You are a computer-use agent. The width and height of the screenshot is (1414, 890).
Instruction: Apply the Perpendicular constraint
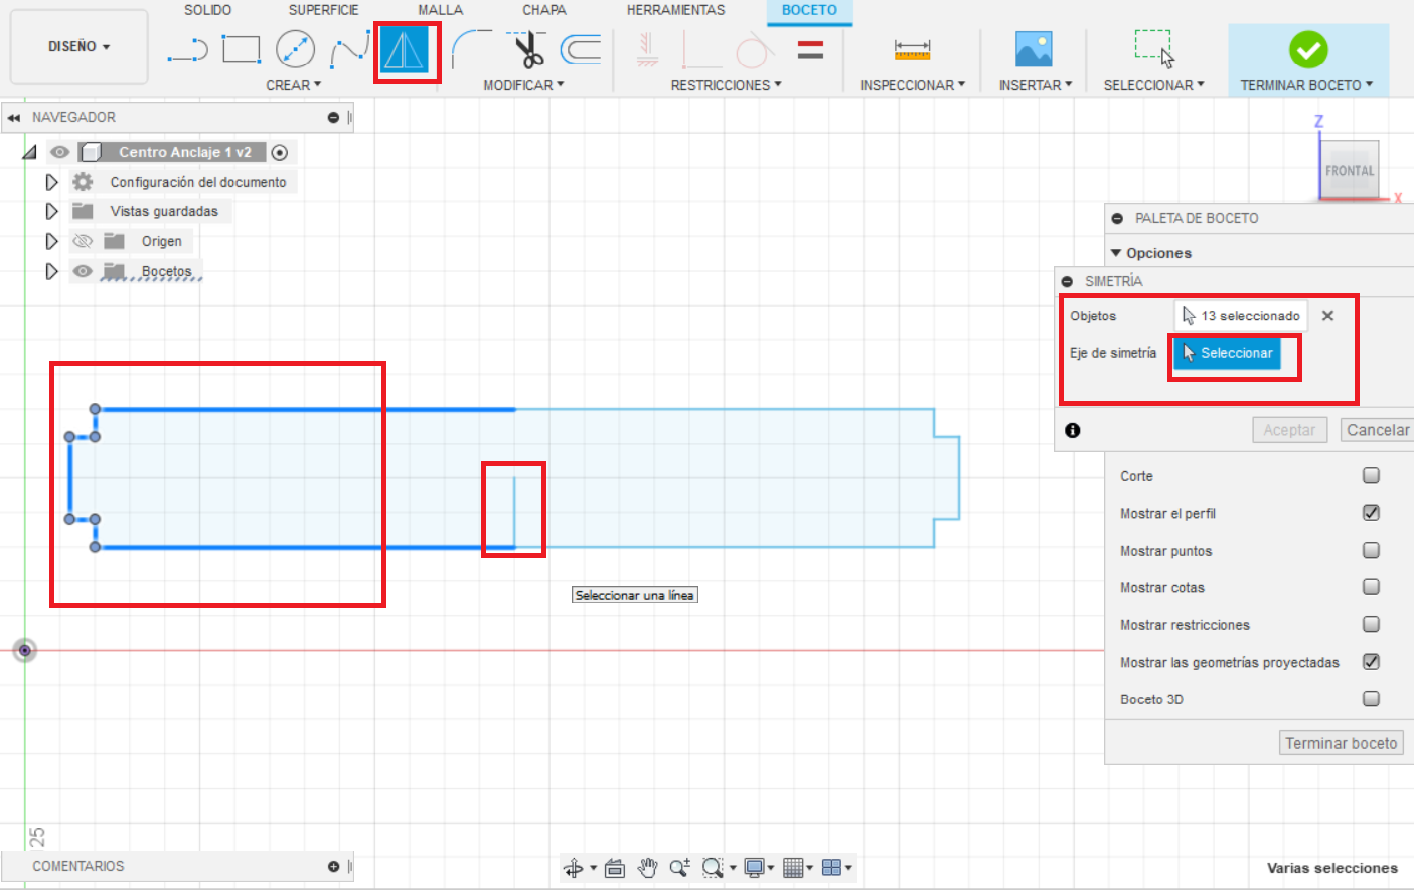tap(701, 49)
